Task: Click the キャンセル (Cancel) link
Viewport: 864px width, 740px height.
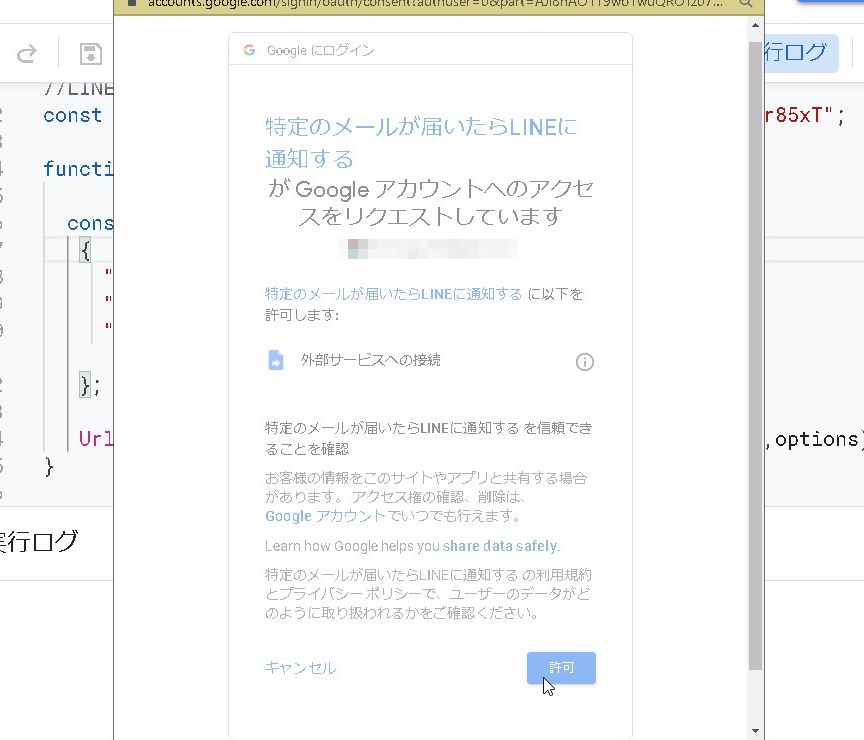Action: click(x=300, y=668)
